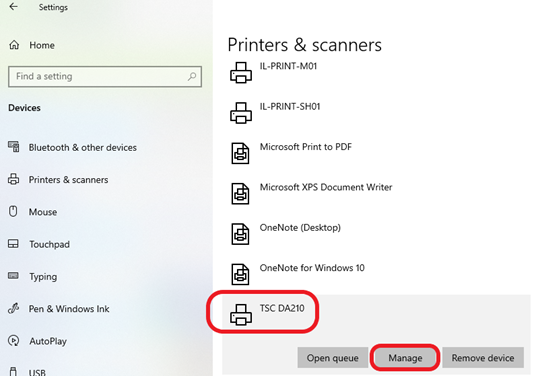
Task: Click the TSC DA210 printer icon
Action: (241, 314)
